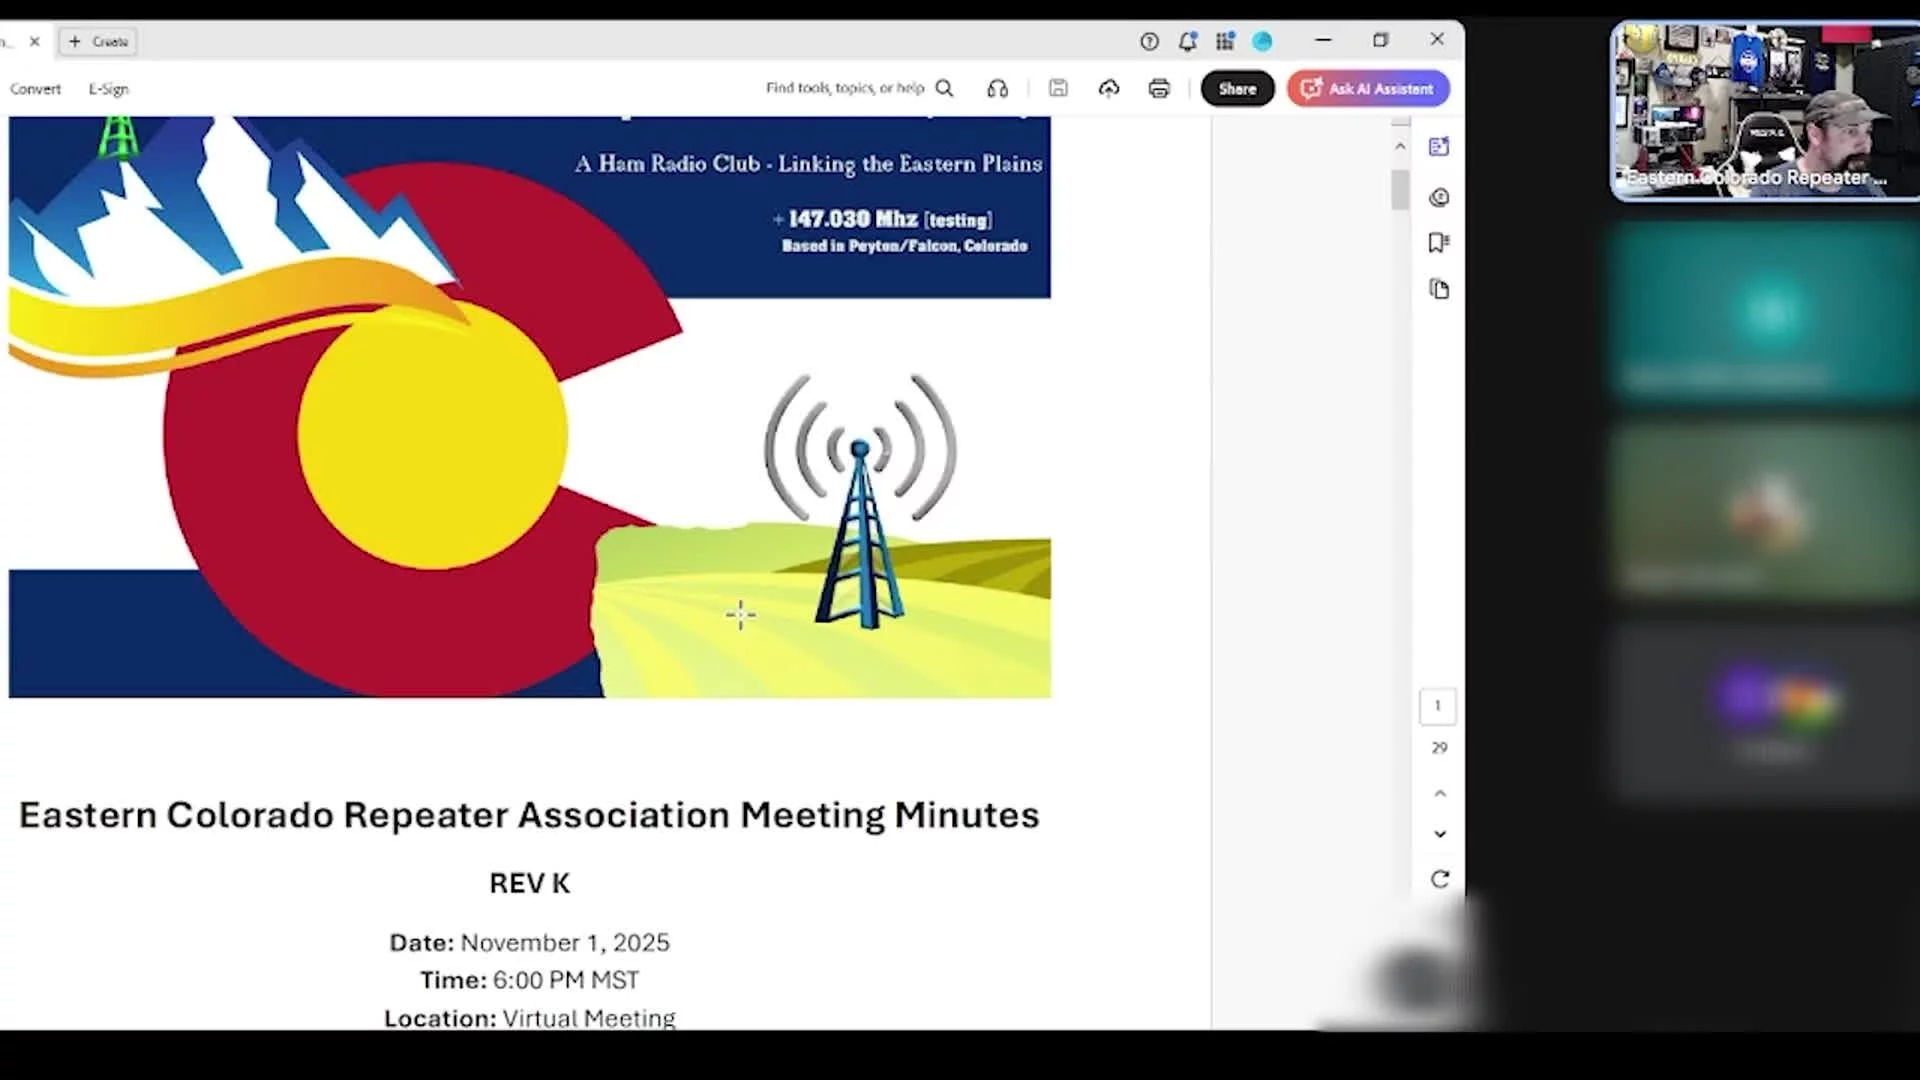Image resolution: width=1920 pixels, height=1080 pixels.
Task: Open the E-Sign menu
Action: click(108, 89)
